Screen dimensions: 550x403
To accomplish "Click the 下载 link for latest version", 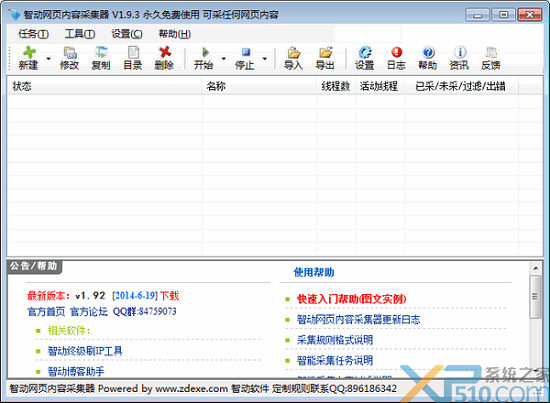I will tap(169, 296).
